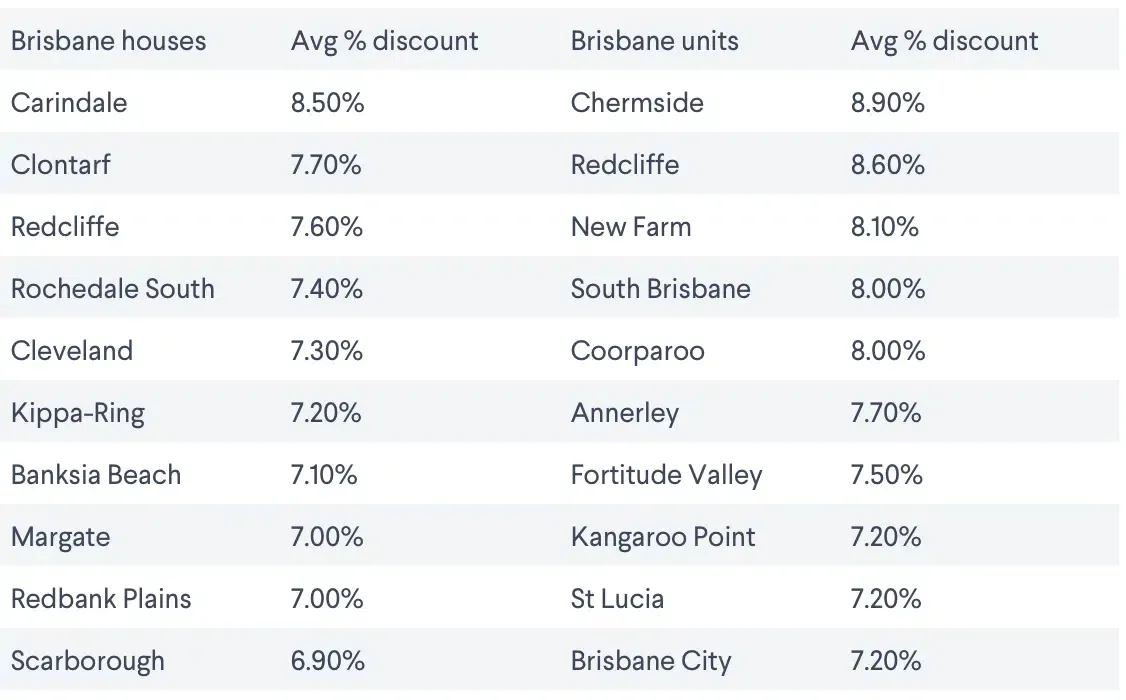Select the New Farm cell
Viewport: 1126px width, 700px height.
tap(630, 227)
